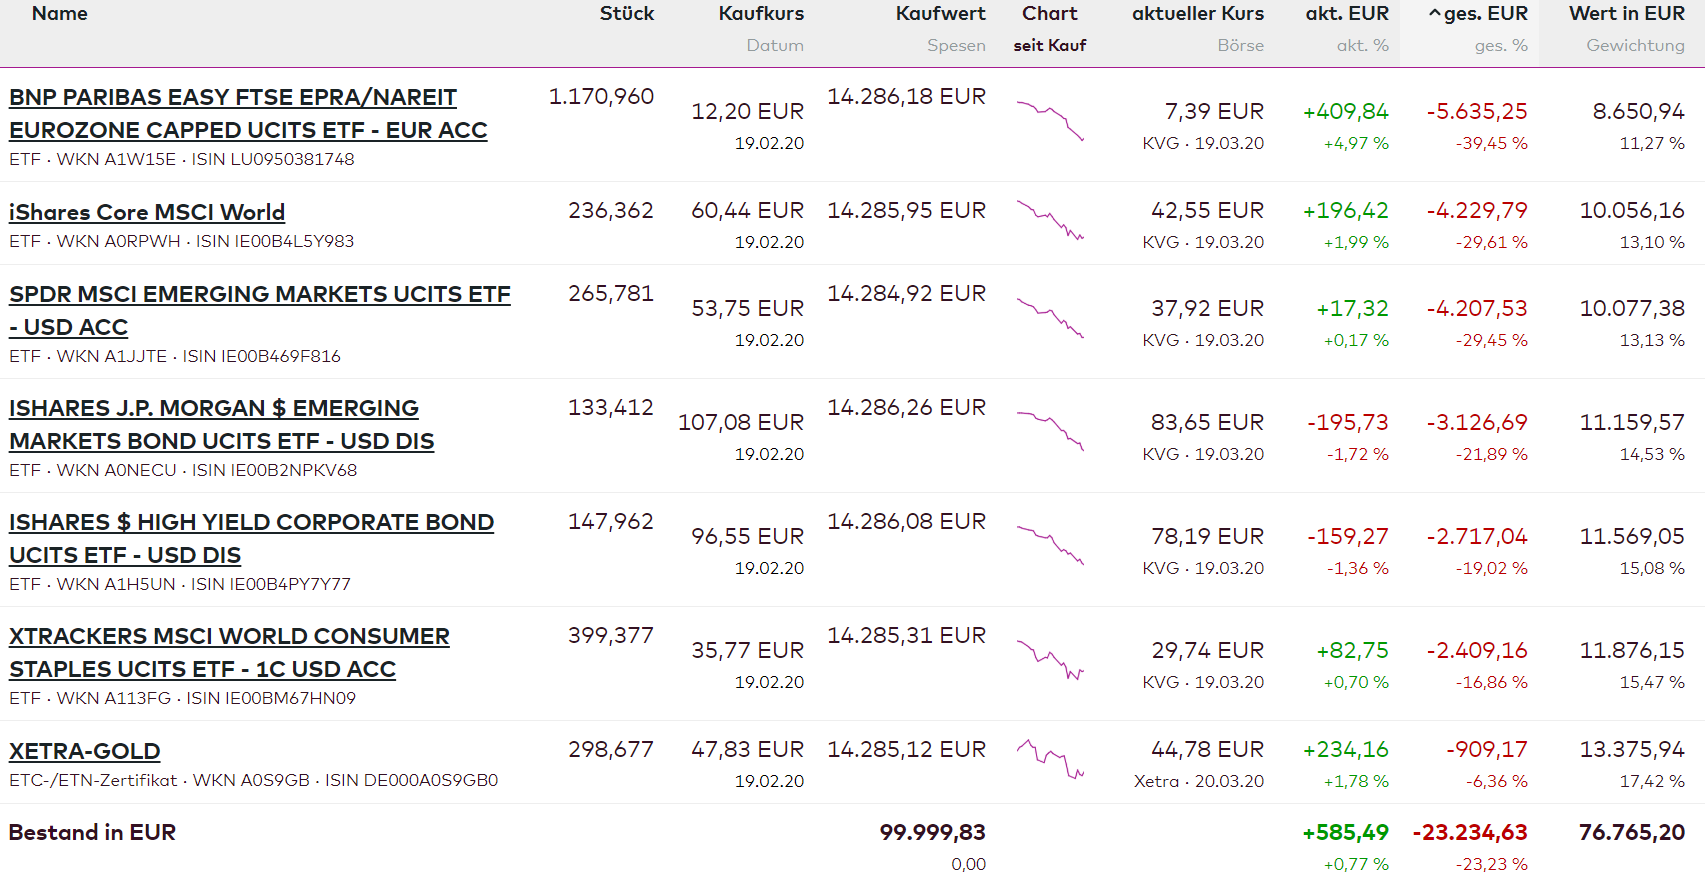Click the SPDR Emerging Markets sparkline chart

(x=1050, y=317)
